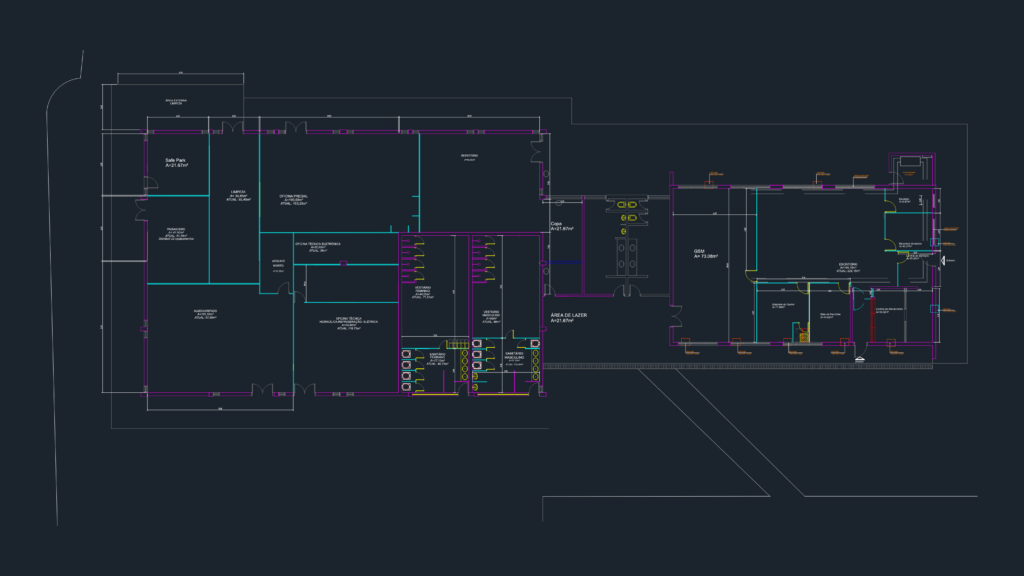Select the OFICINA TÉCNICA ELETRÔNICA label

tap(318, 247)
